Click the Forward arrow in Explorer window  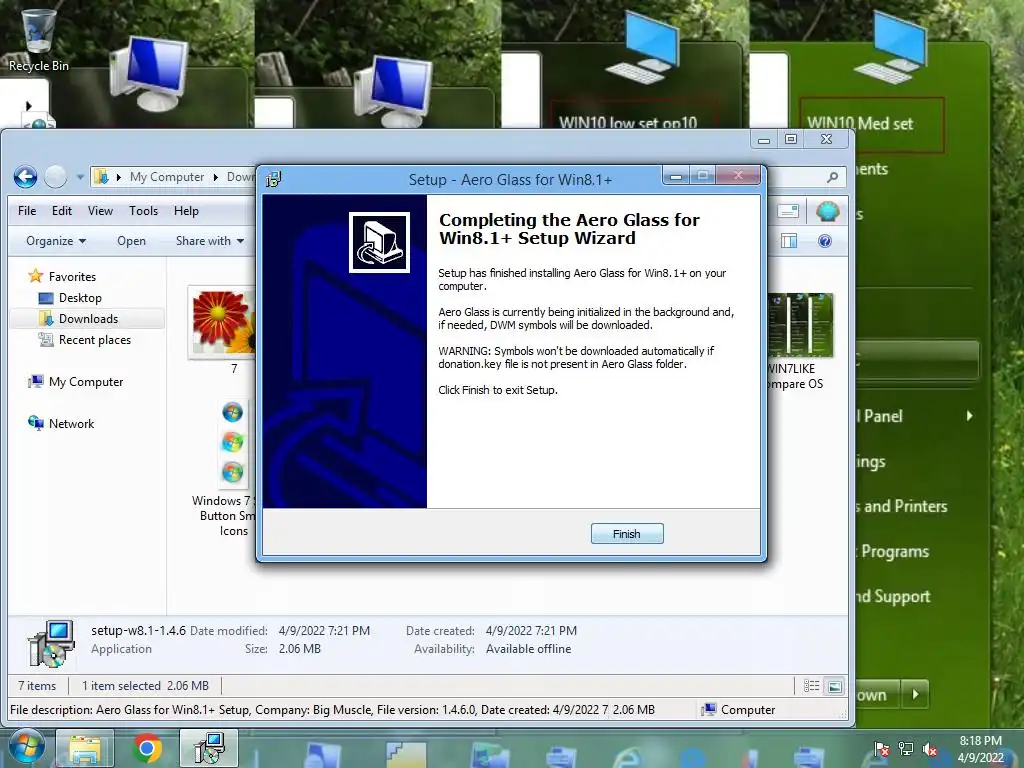pyautogui.click(x=56, y=177)
